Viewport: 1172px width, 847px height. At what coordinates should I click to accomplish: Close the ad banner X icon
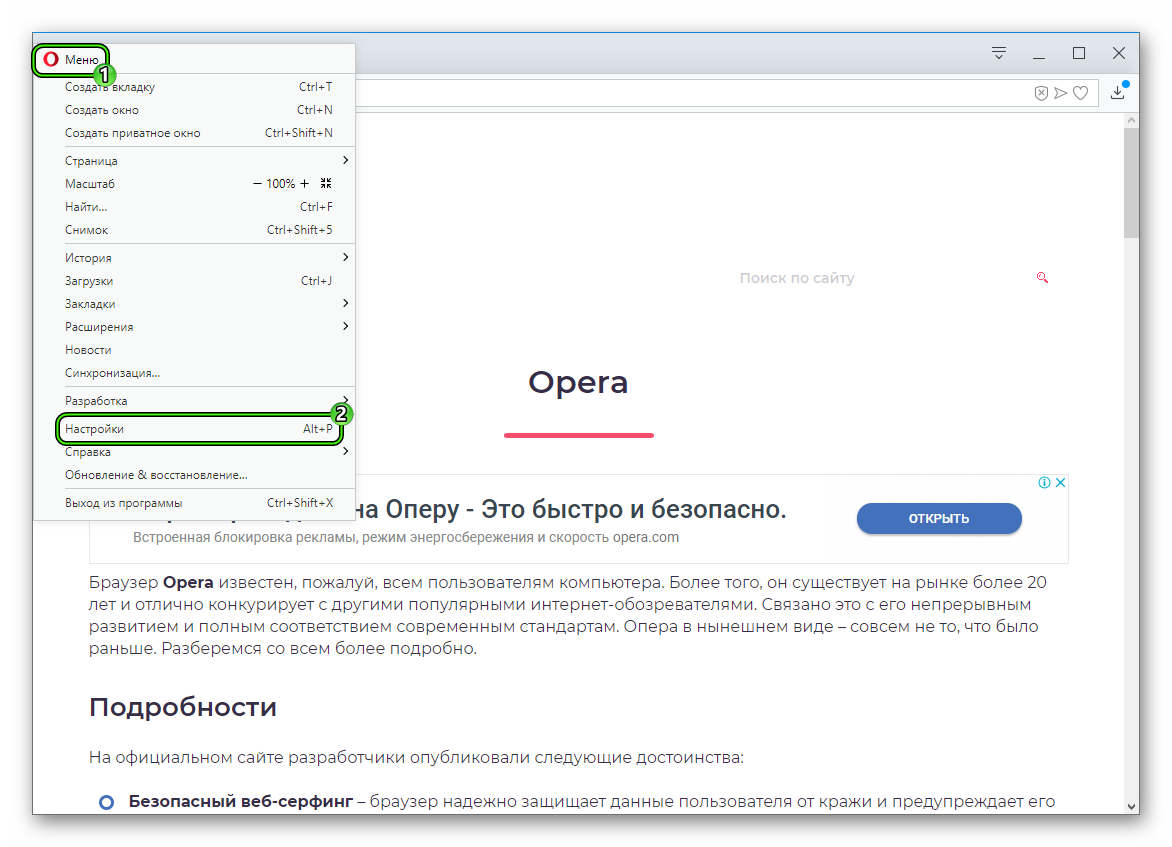pyautogui.click(x=1060, y=482)
